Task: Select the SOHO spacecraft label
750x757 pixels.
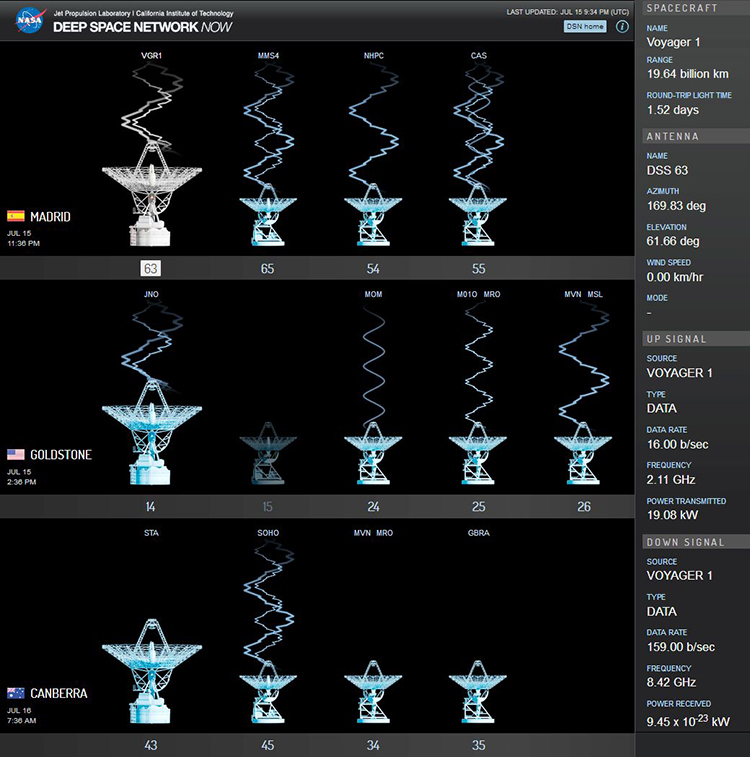Action: click(268, 533)
